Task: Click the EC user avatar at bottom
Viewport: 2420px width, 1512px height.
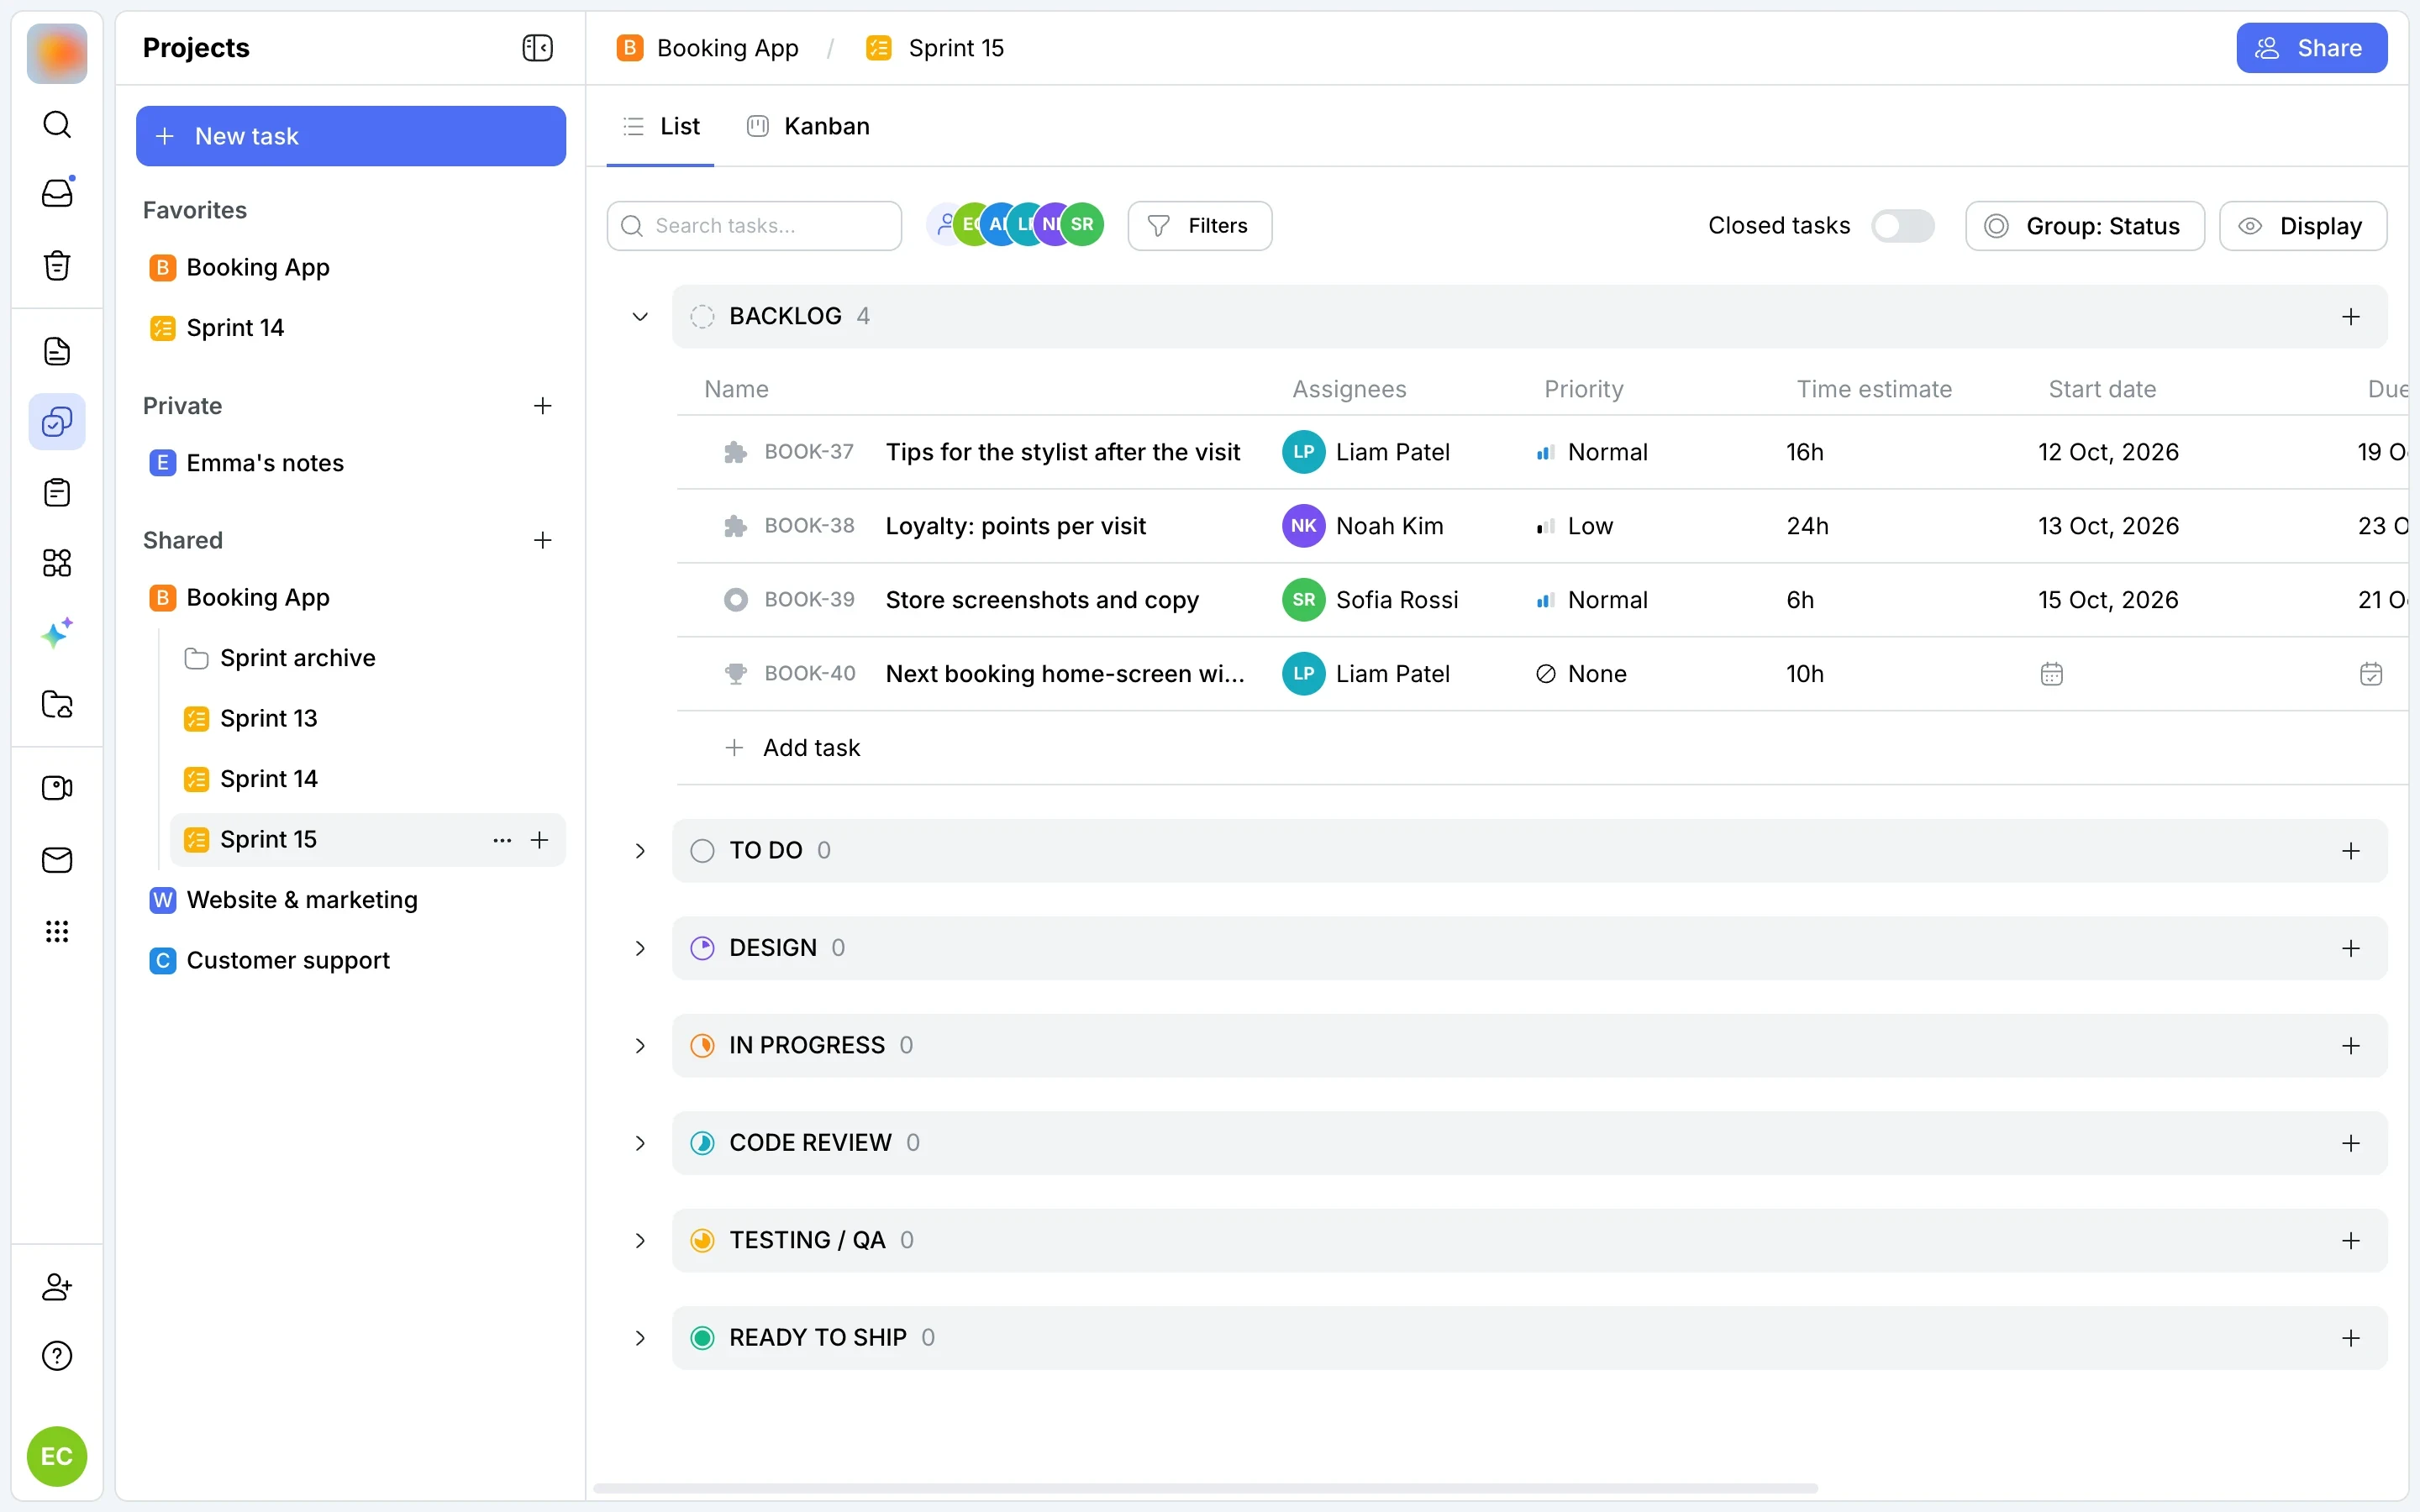Action: (x=57, y=1456)
